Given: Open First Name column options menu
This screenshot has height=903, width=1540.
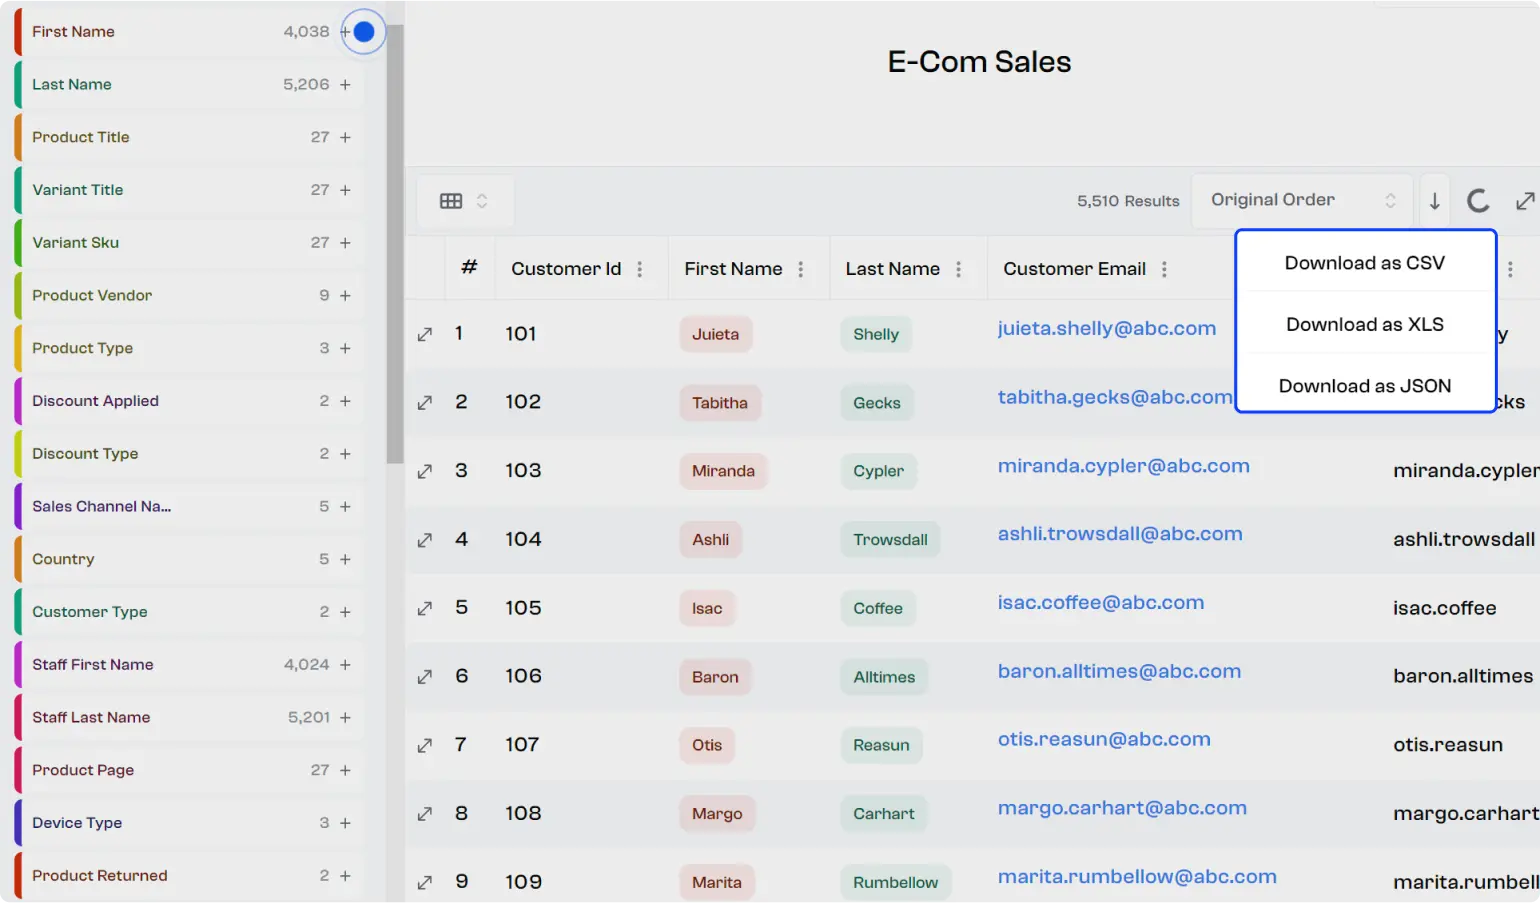Looking at the screenshot, I should [801, 269].
